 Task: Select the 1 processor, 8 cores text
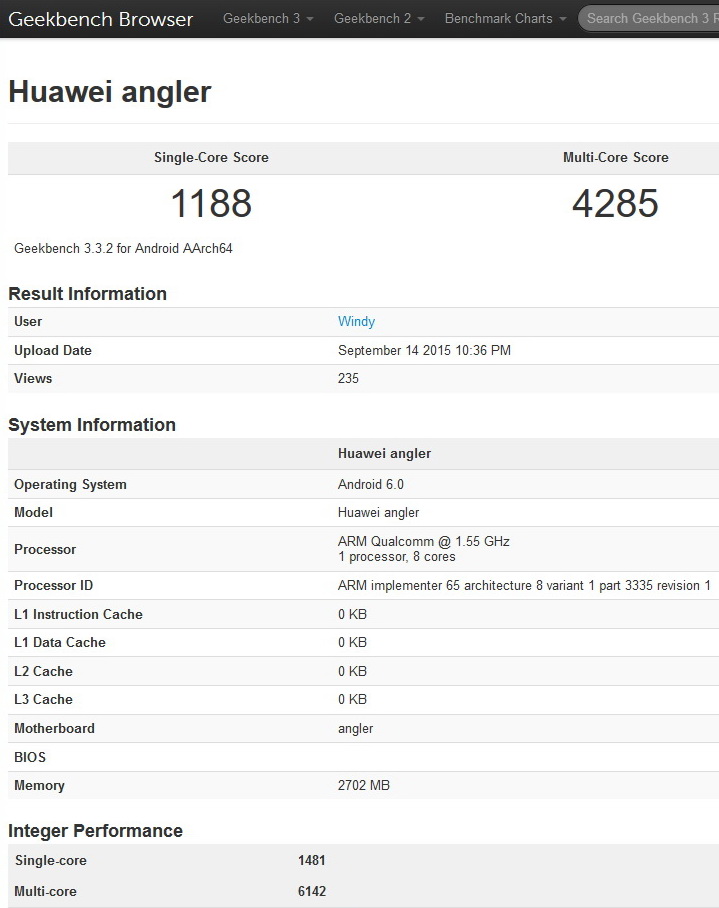[x=397, y=556]
